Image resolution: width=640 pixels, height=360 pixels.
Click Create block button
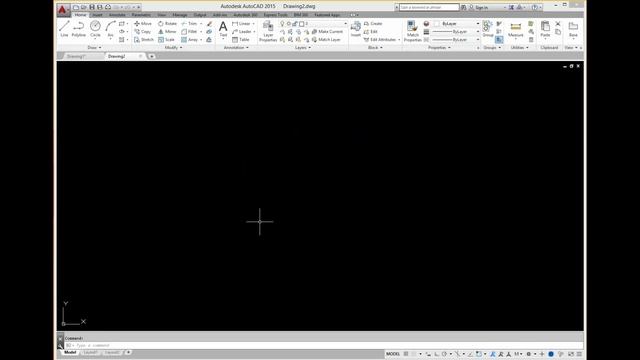(x=373, y=24)
